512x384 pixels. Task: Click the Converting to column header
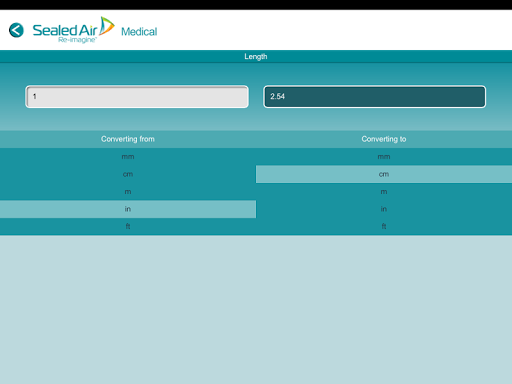click(x=384, y=139)
